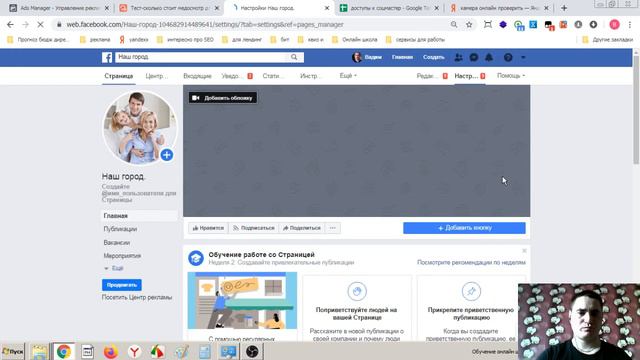Click the Facebook logo icon
The image size is (640, 360).
pyautogui.click(x=107, y=57)
